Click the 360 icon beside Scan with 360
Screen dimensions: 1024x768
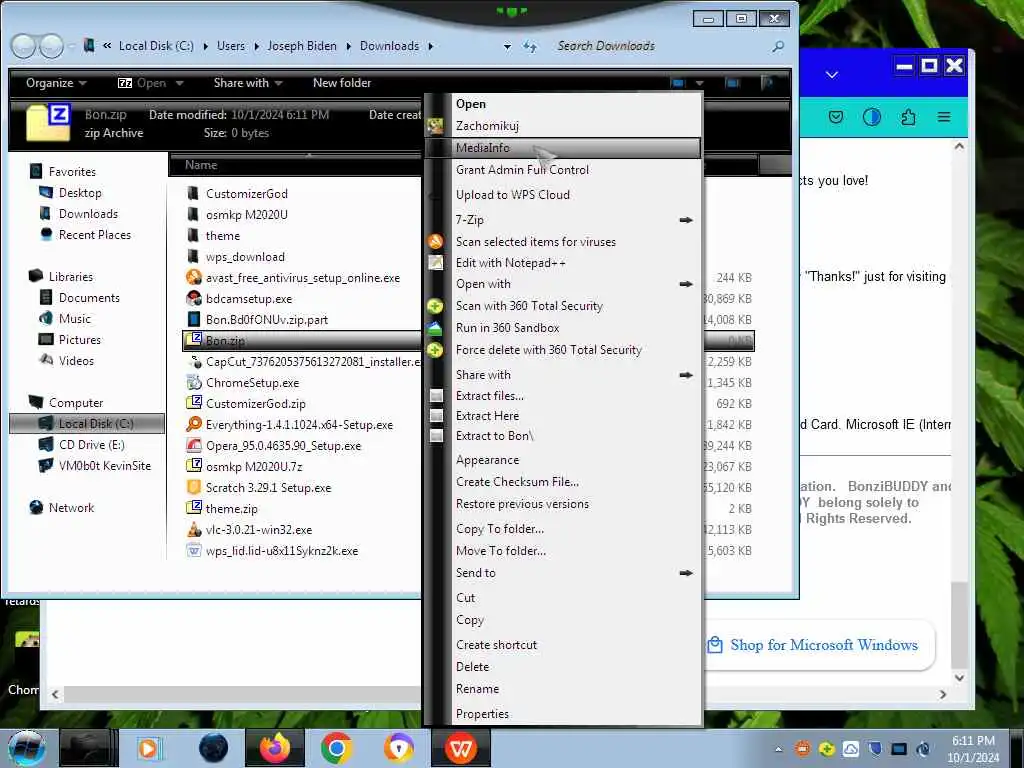(435, 306)
